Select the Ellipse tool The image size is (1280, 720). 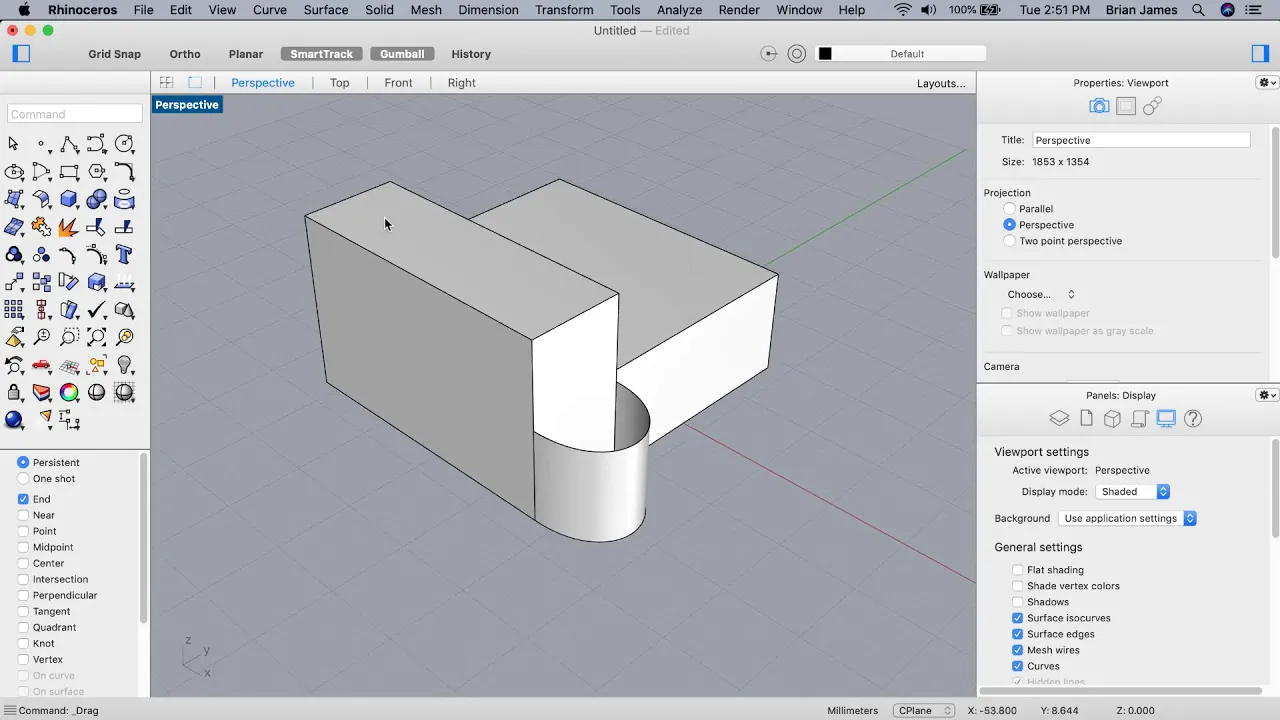pyautogui.click(x=14, y=172)
